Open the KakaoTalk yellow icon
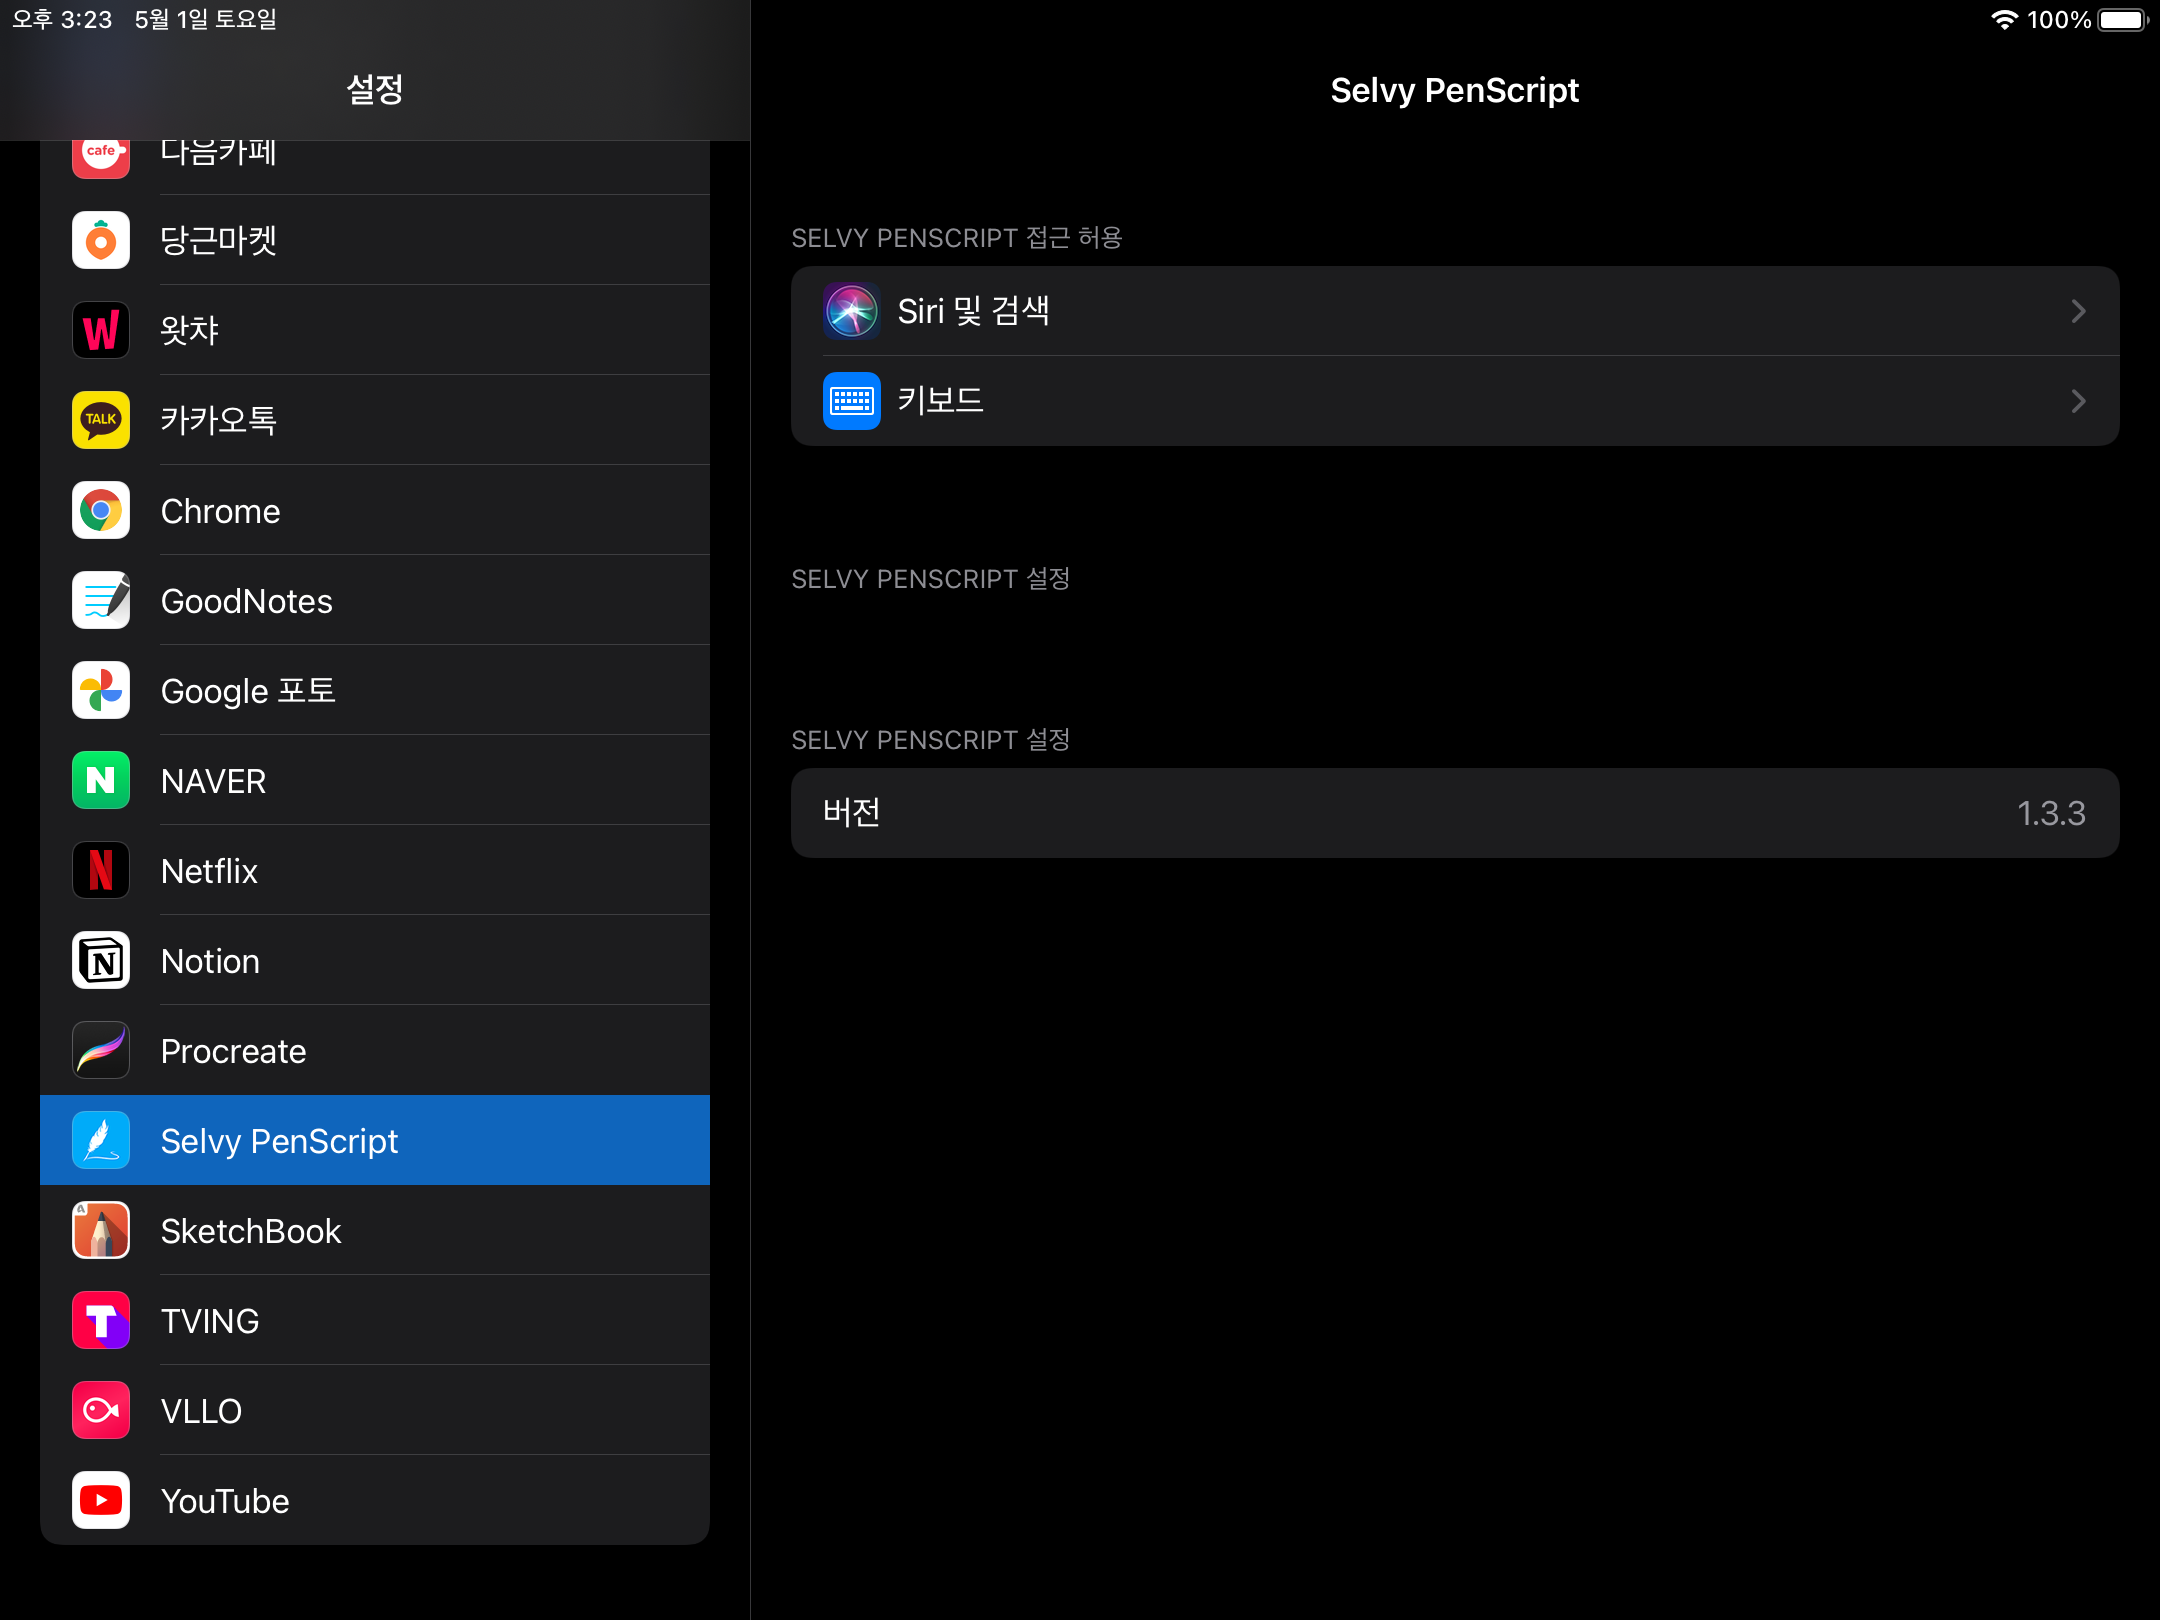 [x=101, y=420]
